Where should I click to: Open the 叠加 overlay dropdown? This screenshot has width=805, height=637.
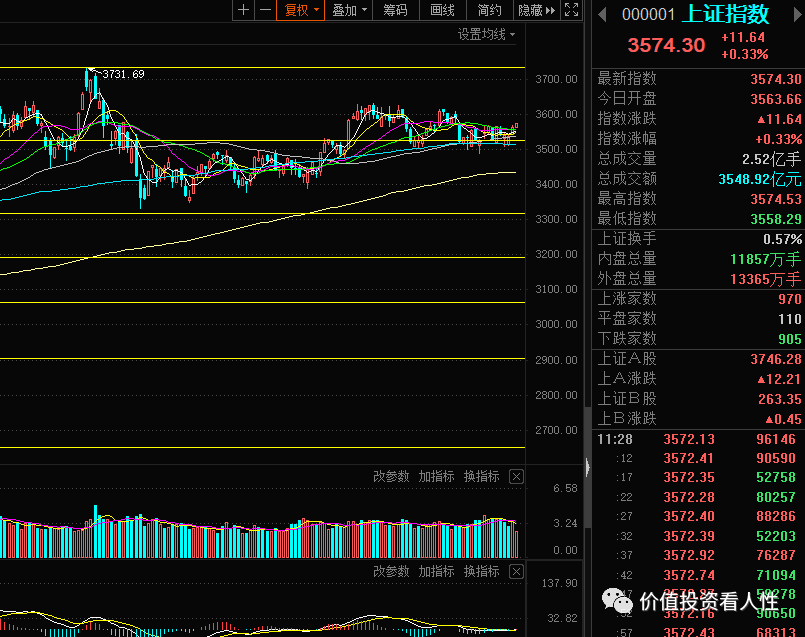tap(349, 10)
